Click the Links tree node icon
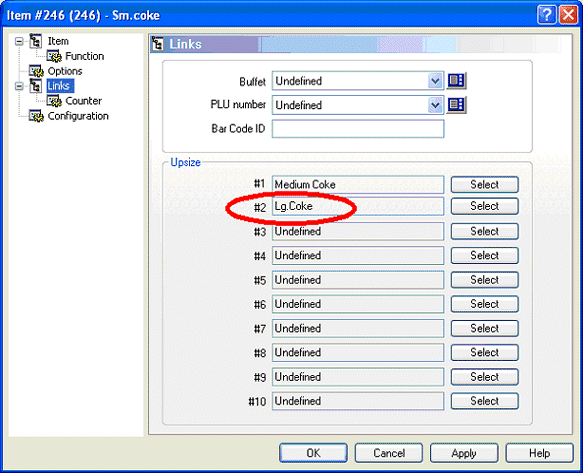 (x=36, y=86)
